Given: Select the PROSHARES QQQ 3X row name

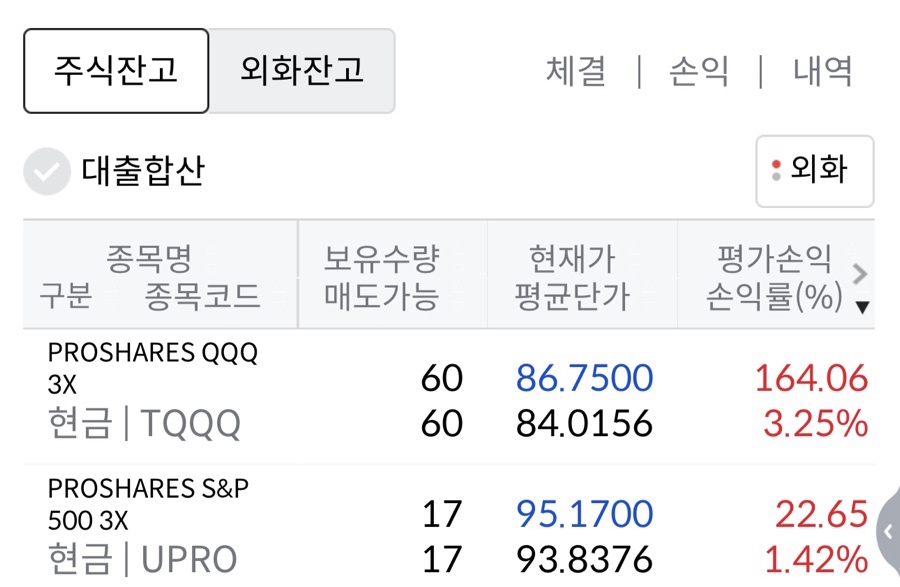Looking at the screenshot, I should coord(152,368).
